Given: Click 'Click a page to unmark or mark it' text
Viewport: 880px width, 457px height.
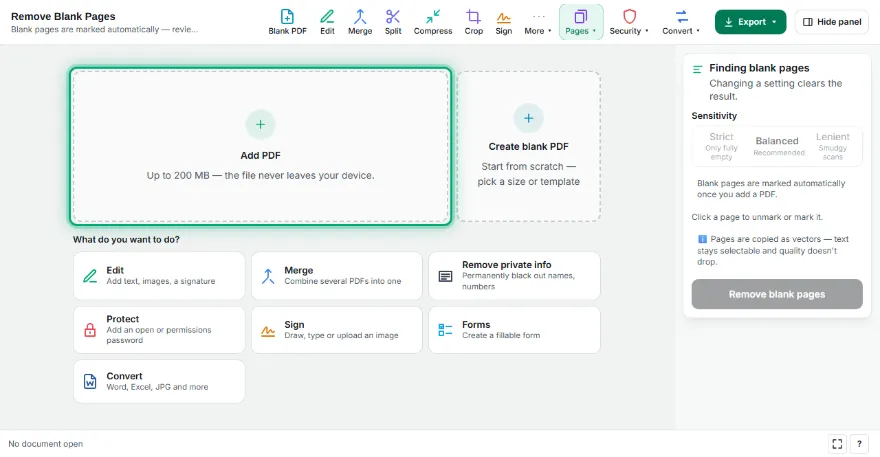Looking at the screenshot, I should tap(757, 217).
